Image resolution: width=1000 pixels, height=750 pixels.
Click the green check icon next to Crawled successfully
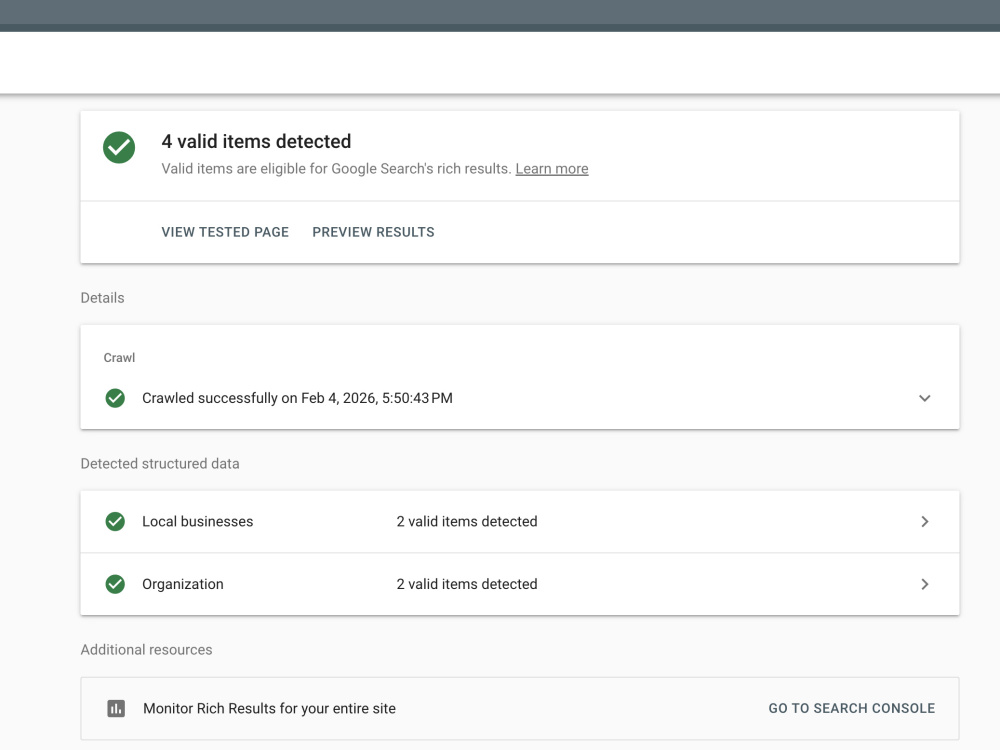[x=115, y=398]
